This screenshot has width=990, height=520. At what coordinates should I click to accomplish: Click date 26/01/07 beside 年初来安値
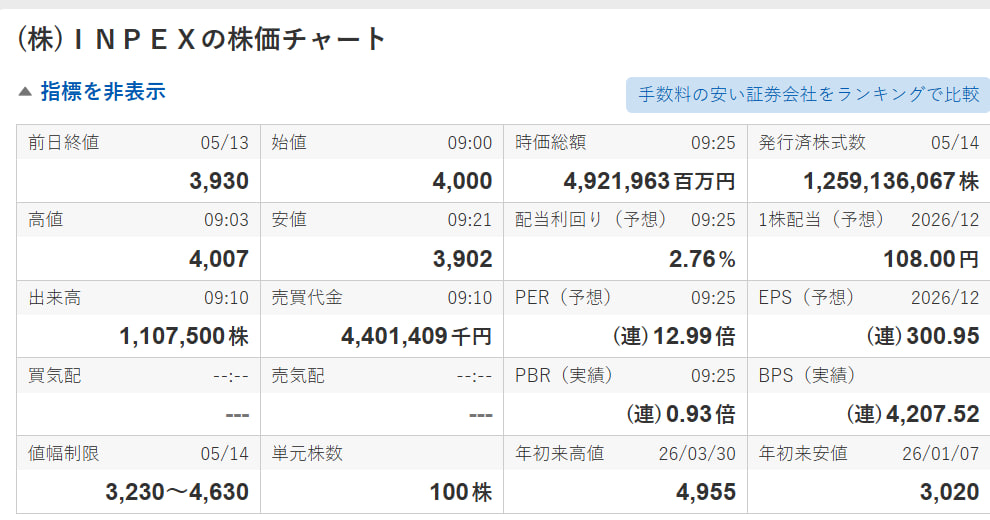click(941, 454)
